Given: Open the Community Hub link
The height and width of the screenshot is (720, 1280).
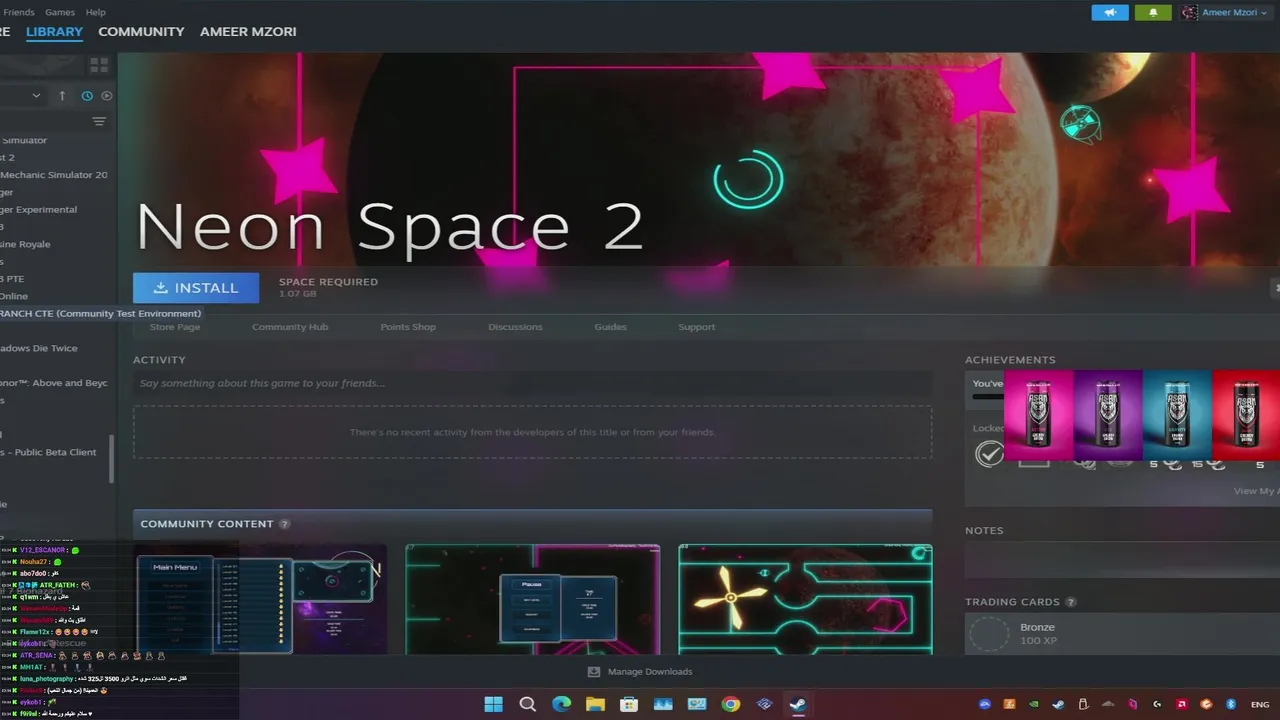Looking at the screenshot, I should pos(290,327).
